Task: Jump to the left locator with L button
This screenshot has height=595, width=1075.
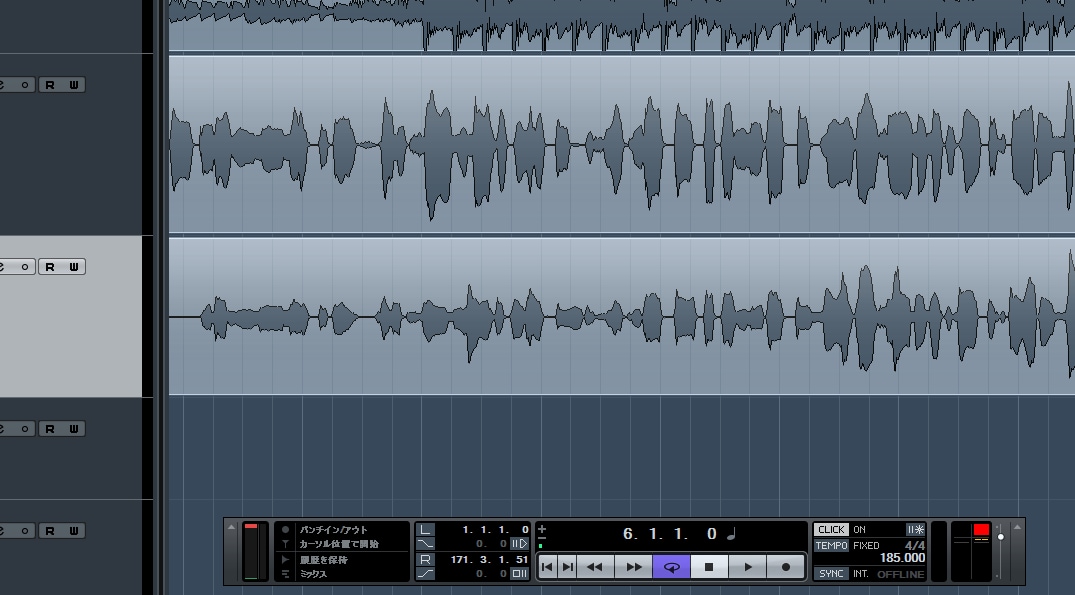Action: coord(426,529)
